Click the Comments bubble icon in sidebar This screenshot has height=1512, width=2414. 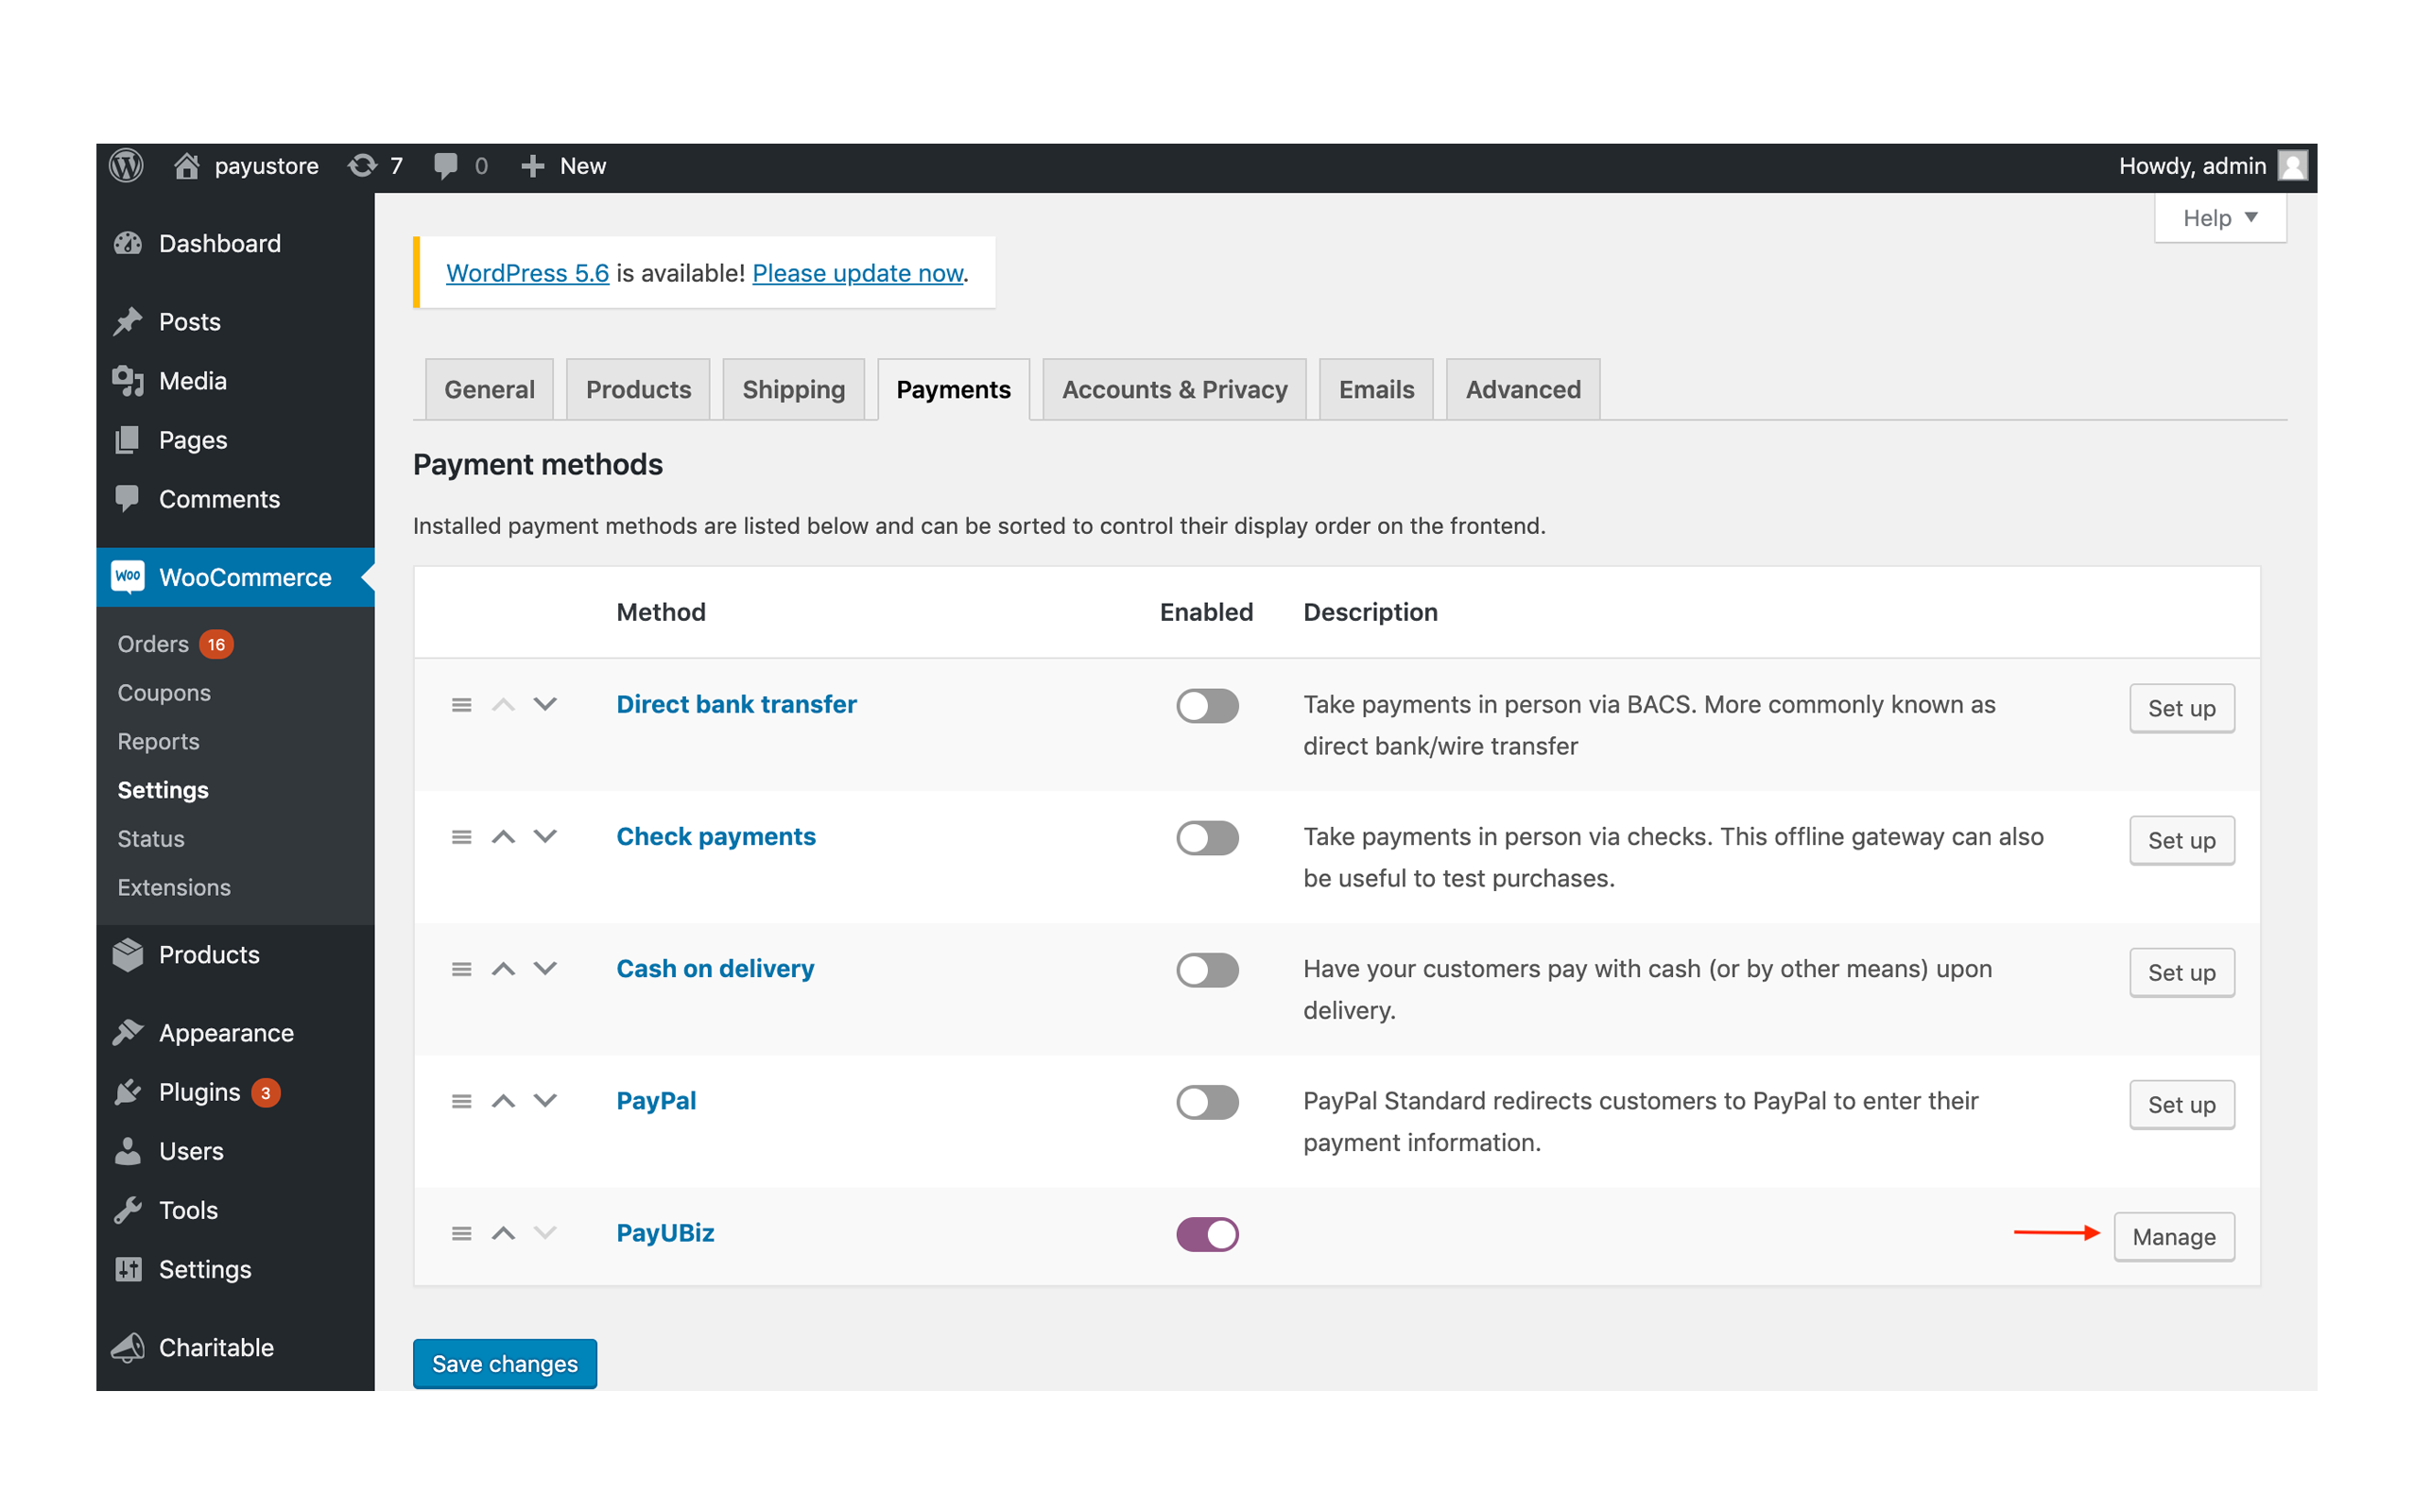pyautogui.click(x=128, y=498)
